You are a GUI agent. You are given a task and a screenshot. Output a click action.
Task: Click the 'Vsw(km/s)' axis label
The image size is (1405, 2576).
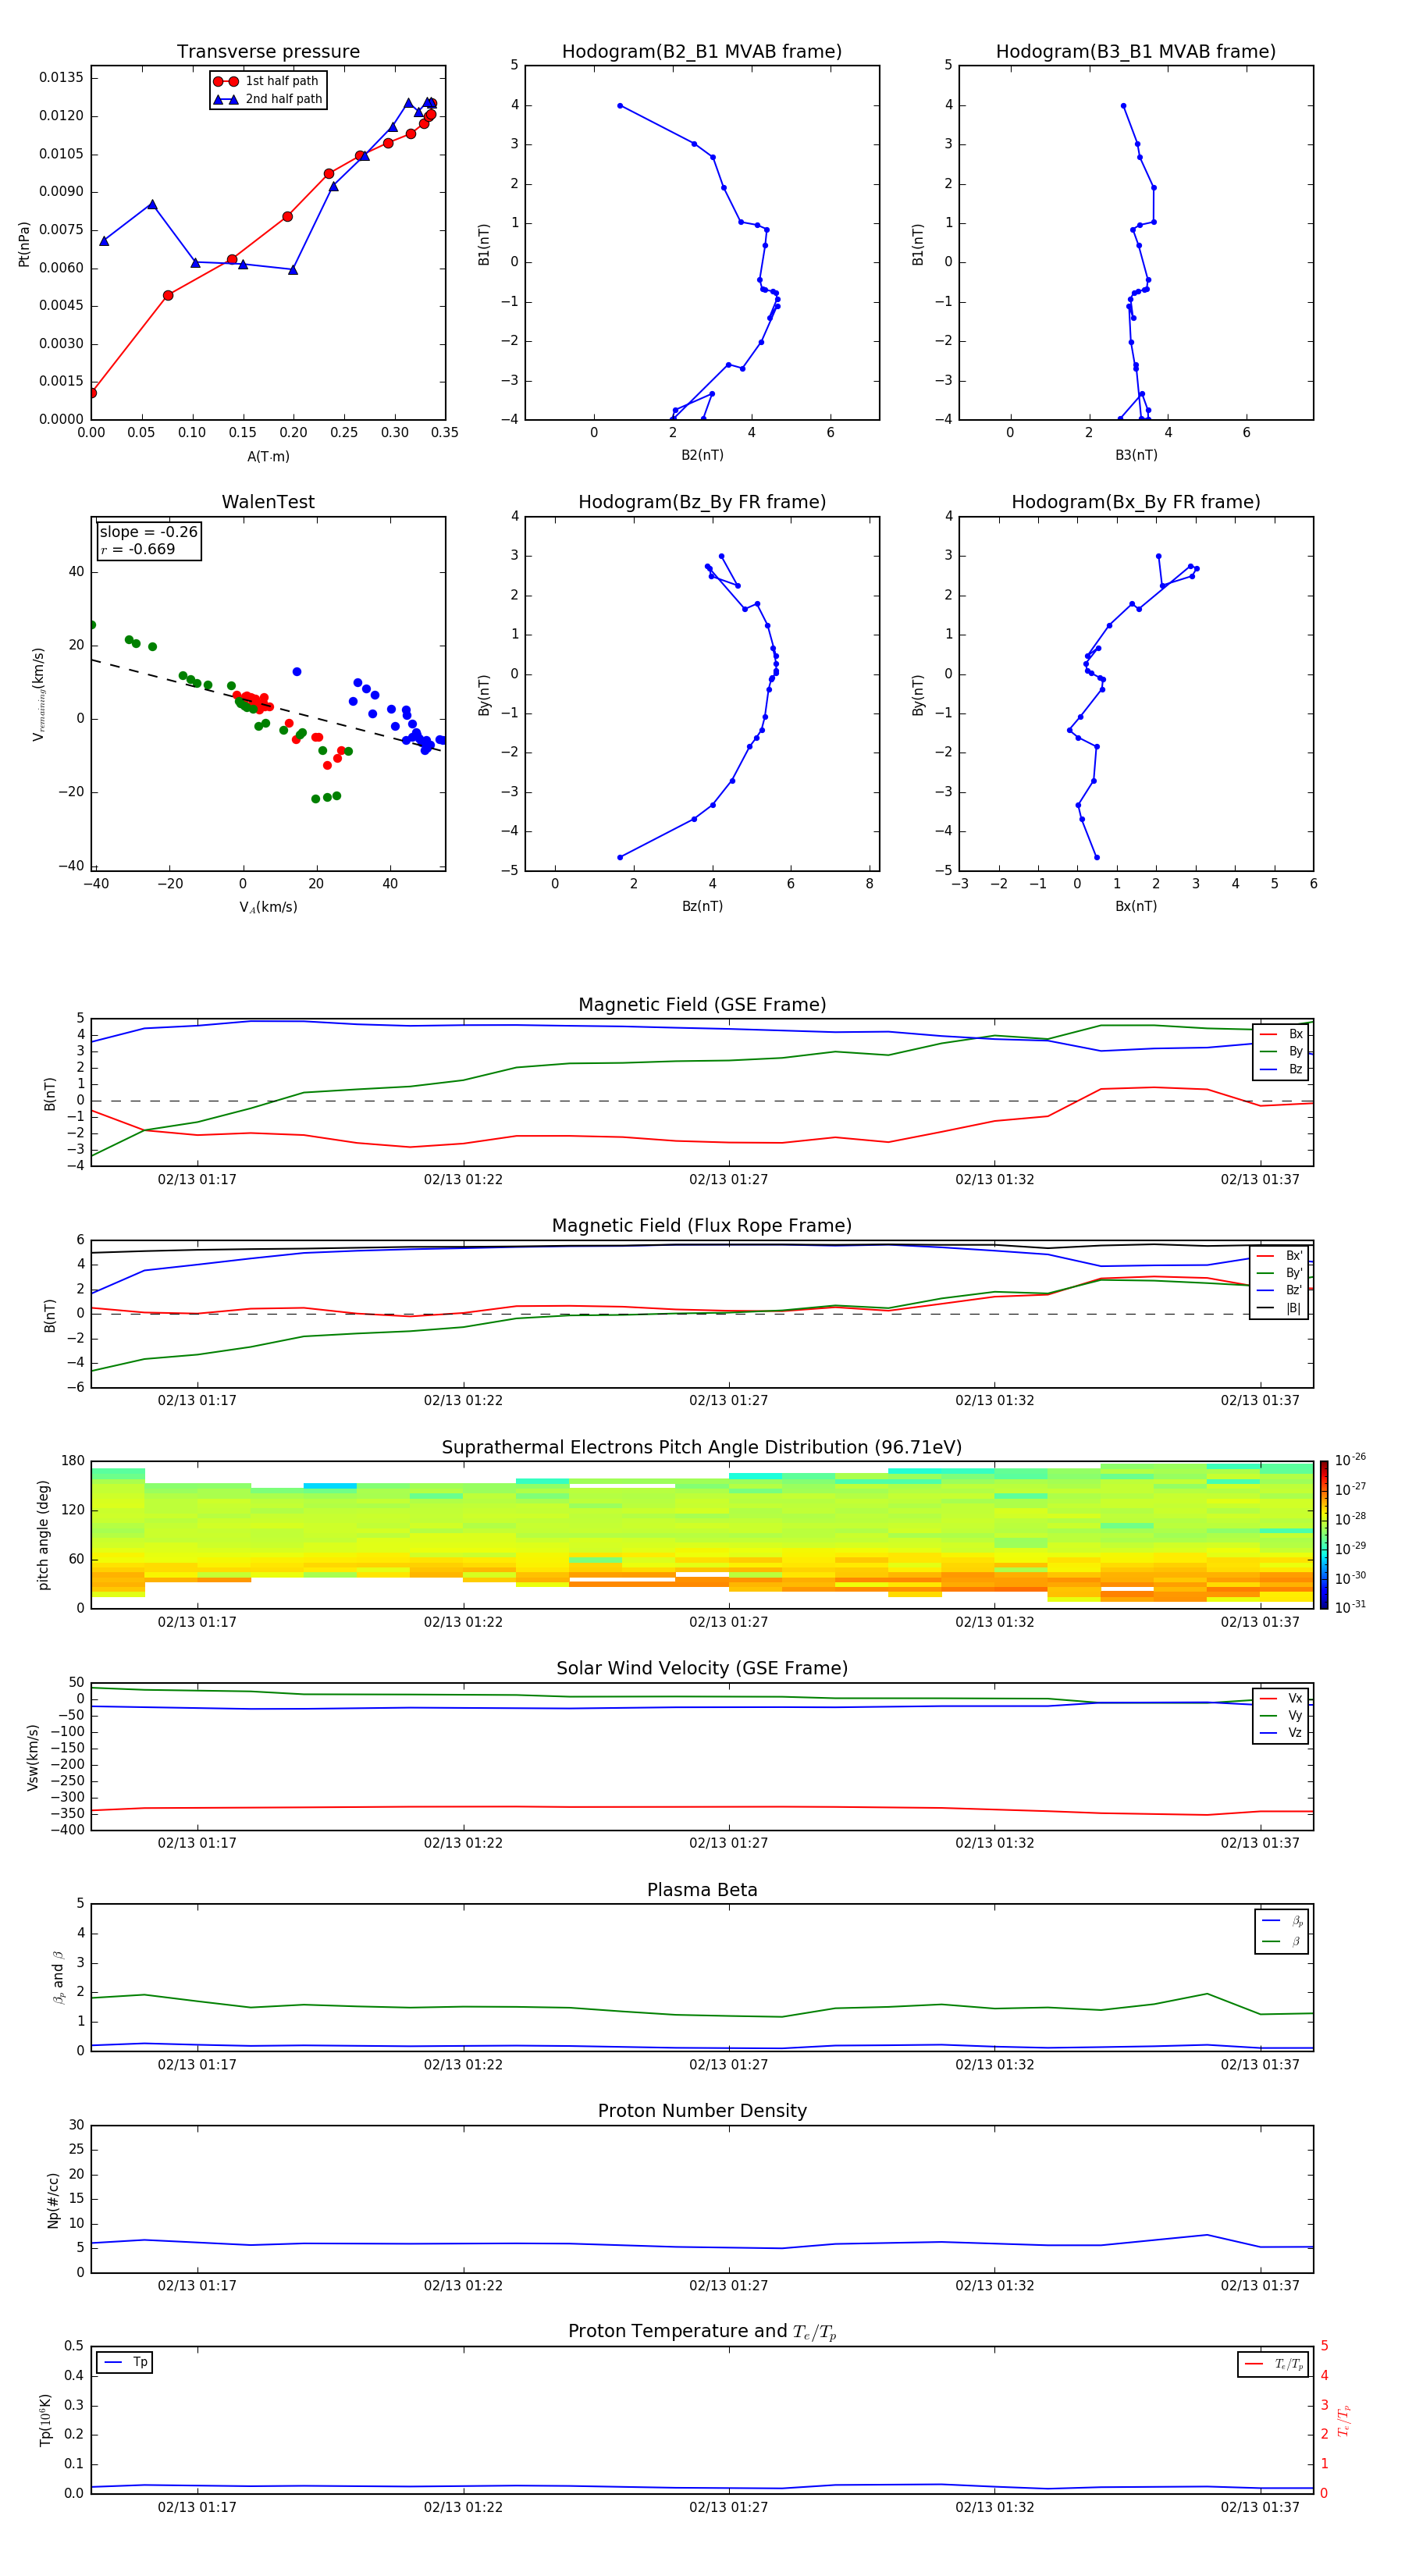pos(33,1757)
